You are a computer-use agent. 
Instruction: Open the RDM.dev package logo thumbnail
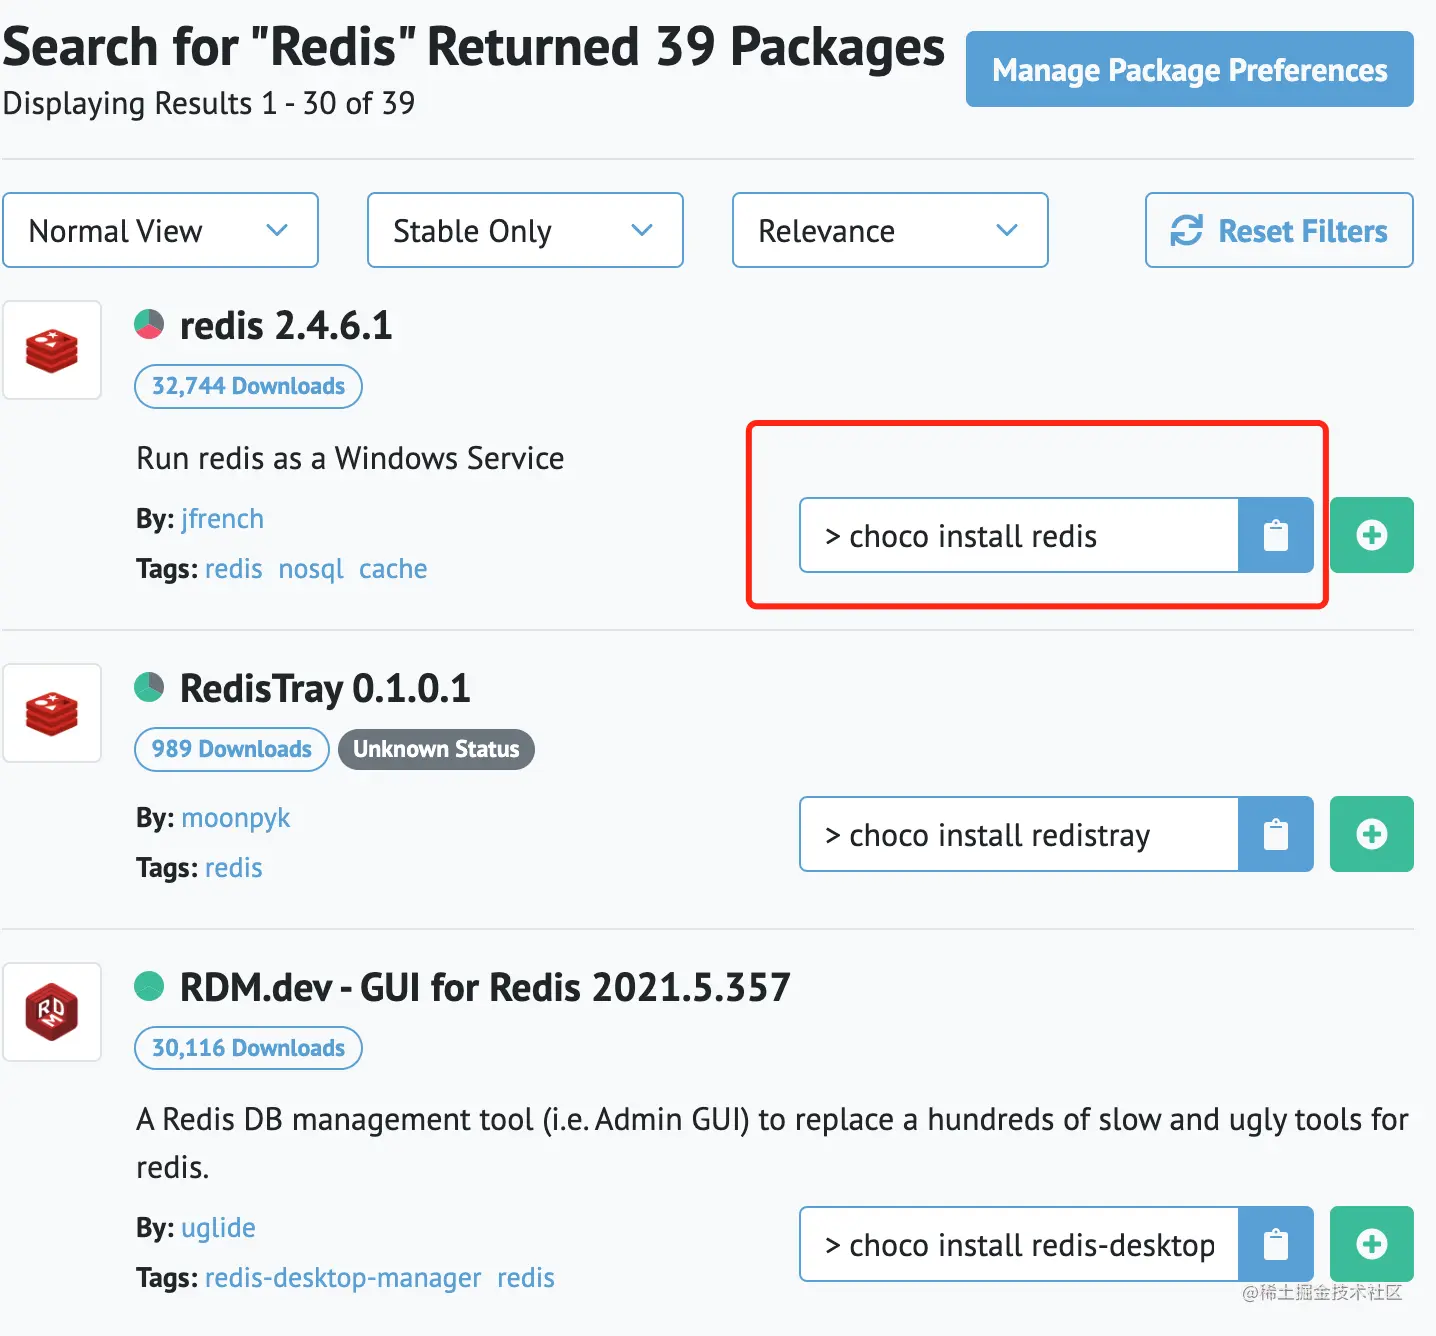point(52,1012)
